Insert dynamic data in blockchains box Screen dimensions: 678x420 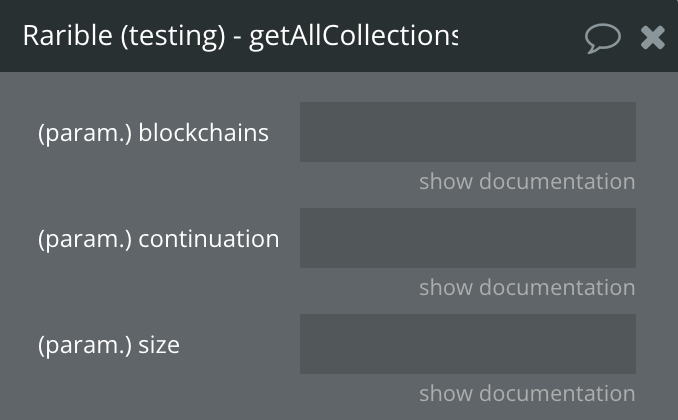468,132
